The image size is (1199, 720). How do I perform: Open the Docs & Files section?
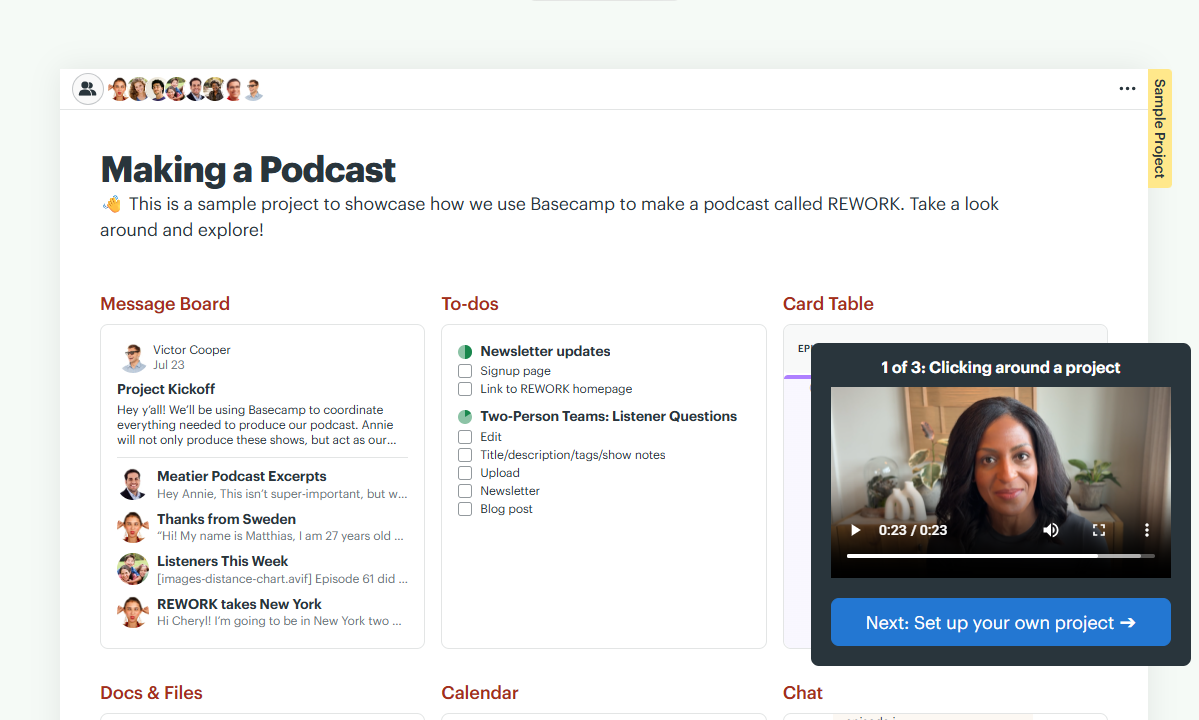pyautogui.click(x=151, y=692)
